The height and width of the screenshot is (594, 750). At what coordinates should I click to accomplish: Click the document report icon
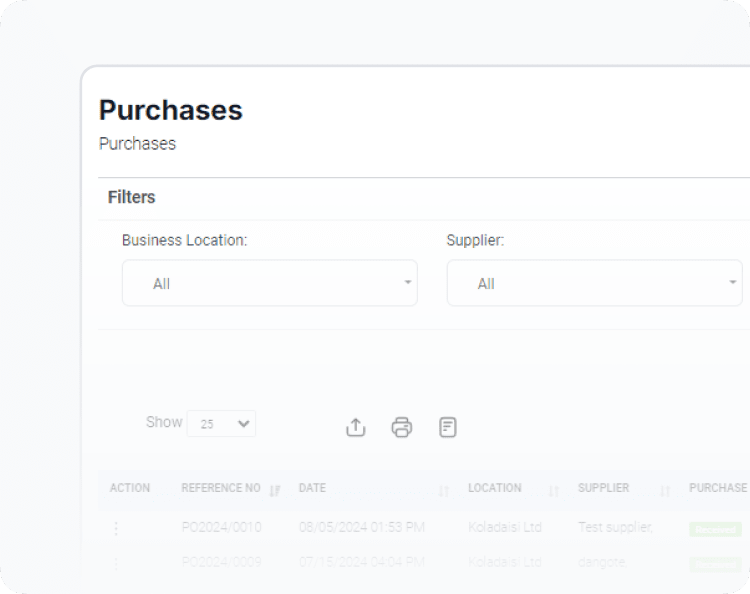pyautogui.click(x=448, y=427)
